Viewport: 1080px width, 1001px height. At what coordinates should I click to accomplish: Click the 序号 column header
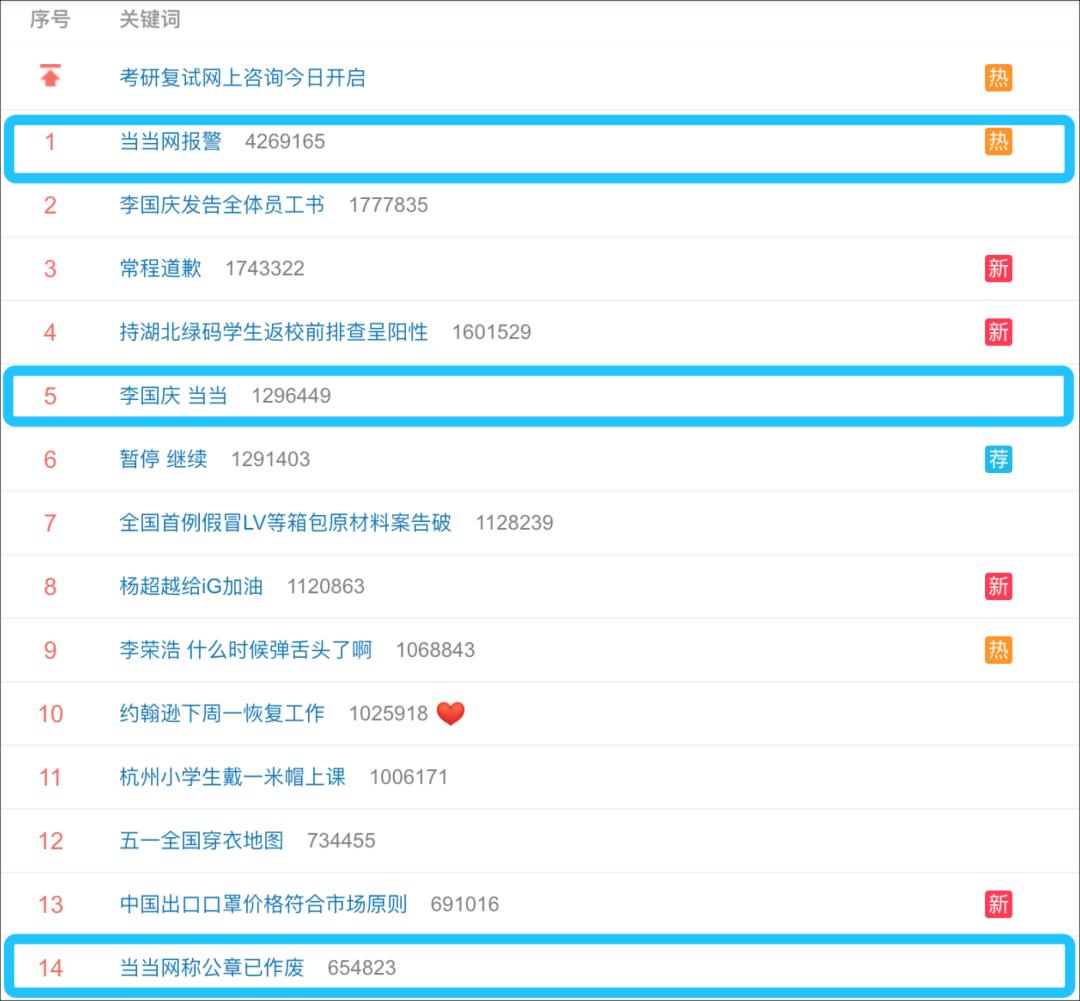[50, 19]
